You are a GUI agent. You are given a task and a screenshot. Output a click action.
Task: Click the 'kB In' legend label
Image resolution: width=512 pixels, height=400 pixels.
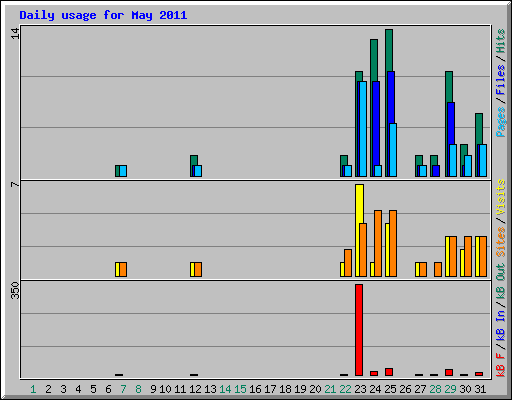pyautogui.click(x=500, y=325)
